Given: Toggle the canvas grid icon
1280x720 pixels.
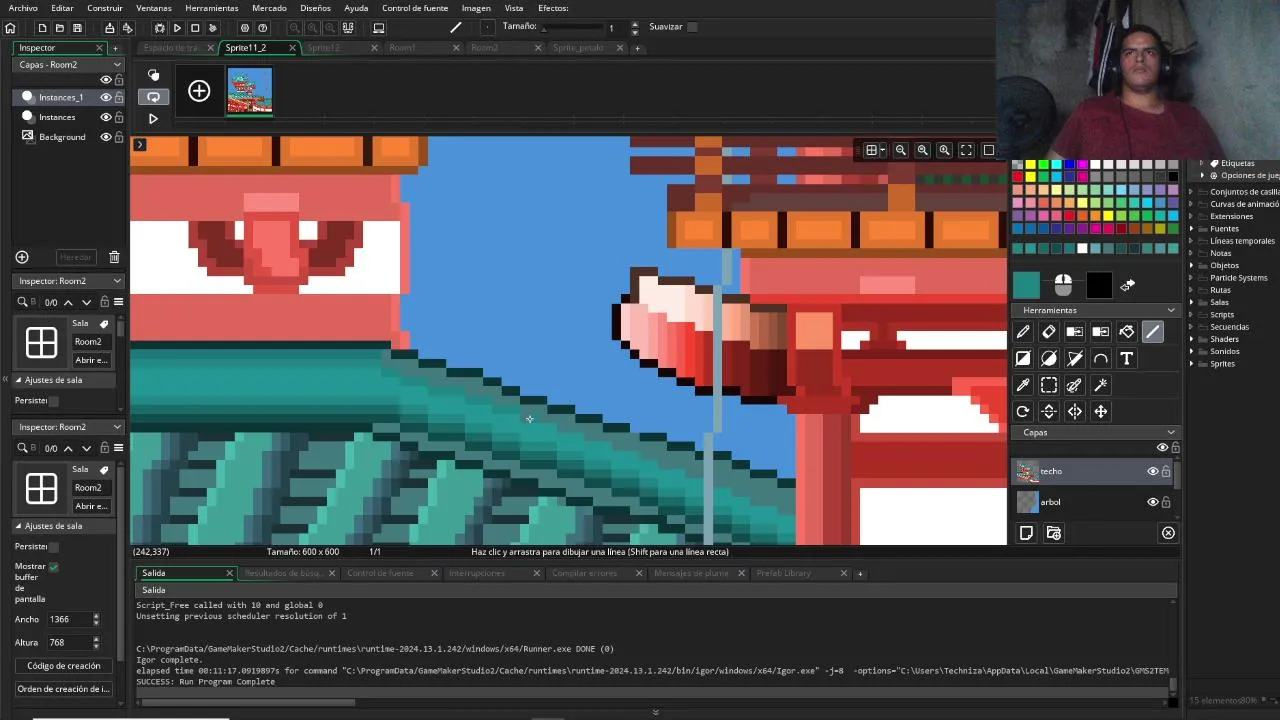Looking at the screenshot, I should [x=872, y=150].
